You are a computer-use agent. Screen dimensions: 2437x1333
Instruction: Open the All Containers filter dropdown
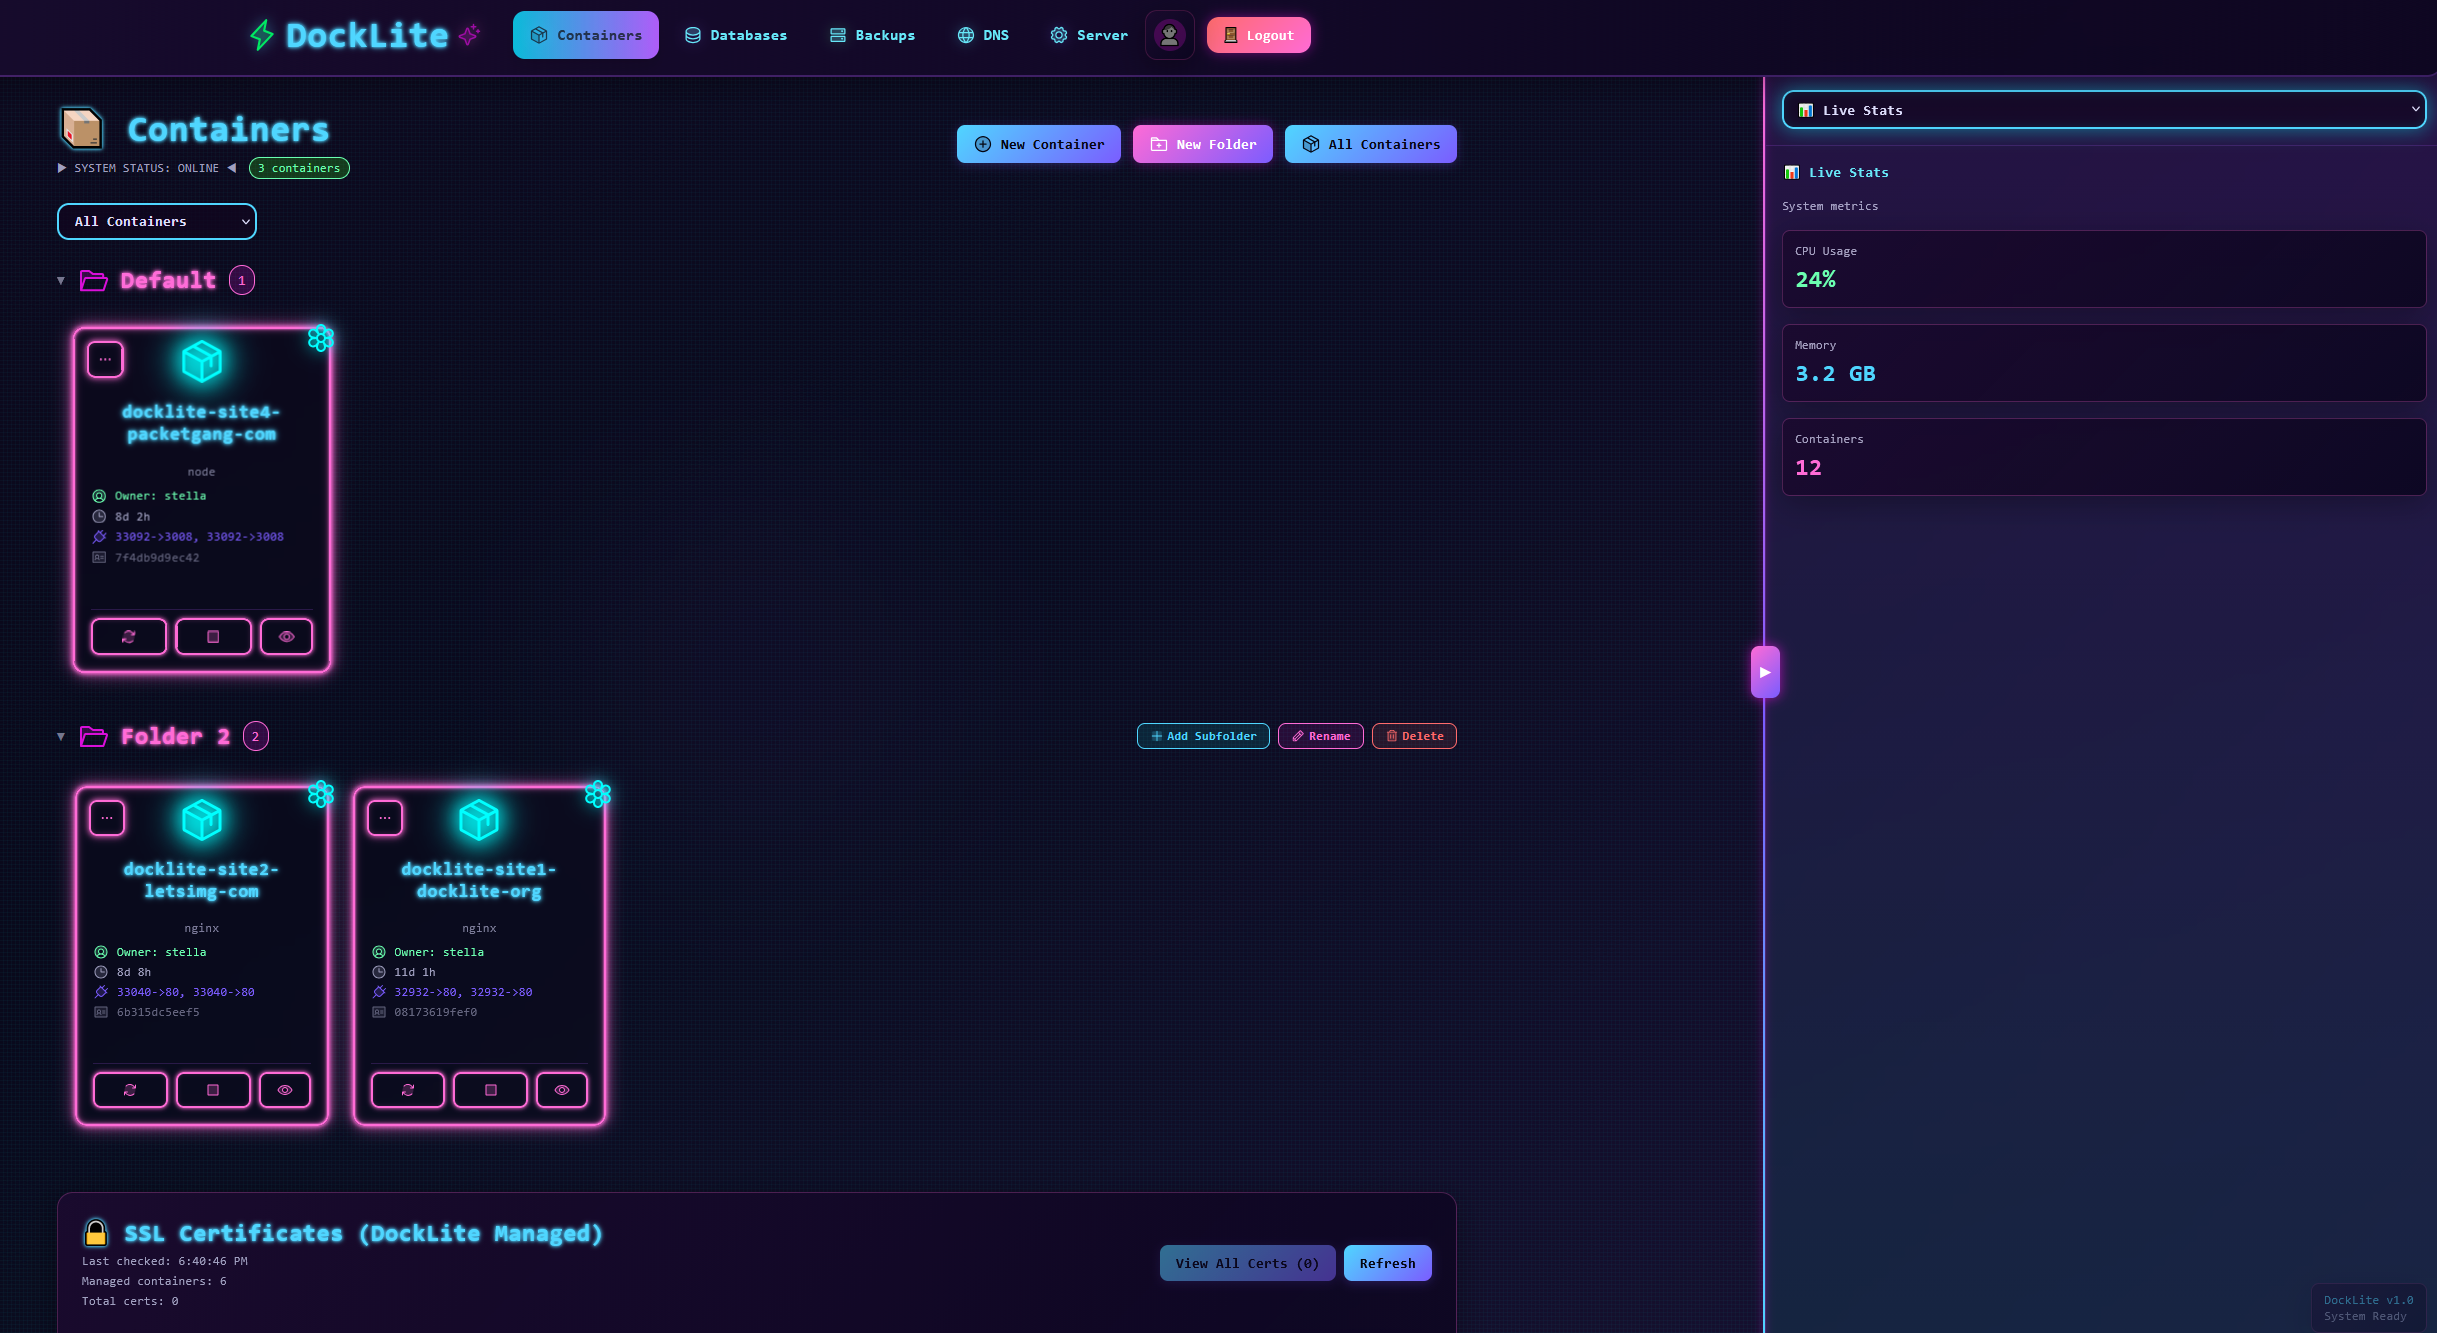(x=157, y=221)
